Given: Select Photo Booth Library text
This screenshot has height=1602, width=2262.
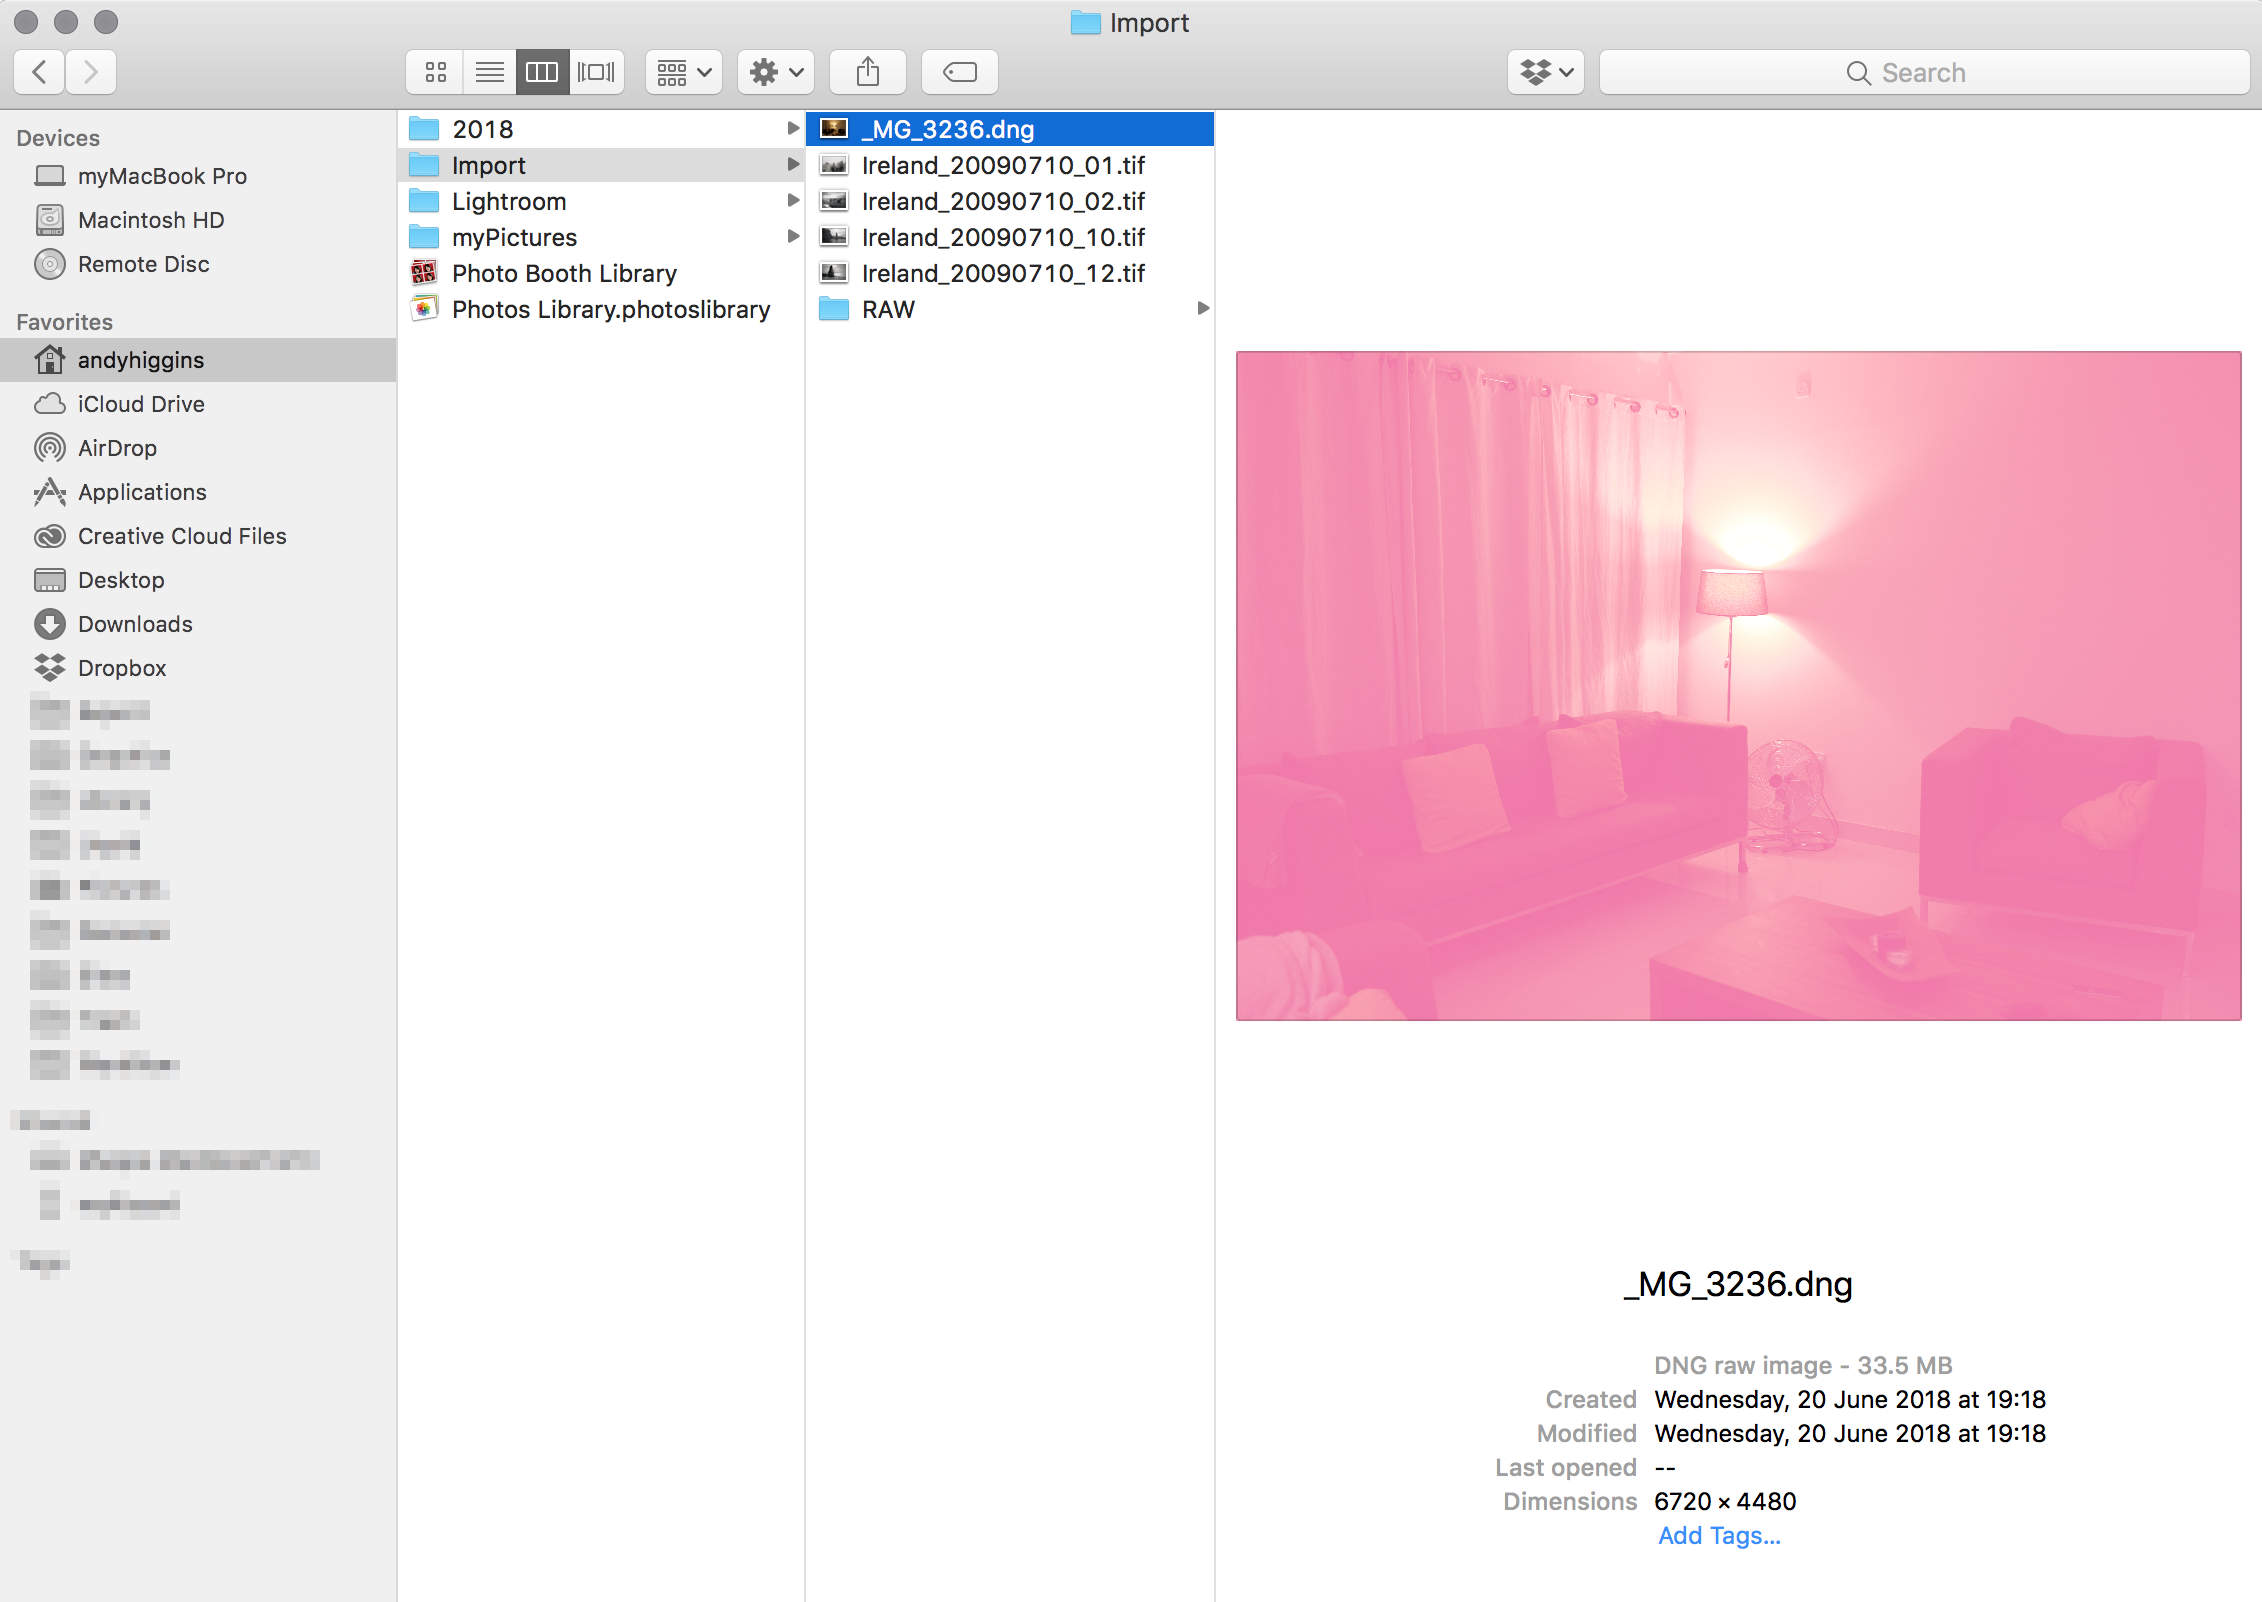Looking at the screenshot, I should pos(564,273).
